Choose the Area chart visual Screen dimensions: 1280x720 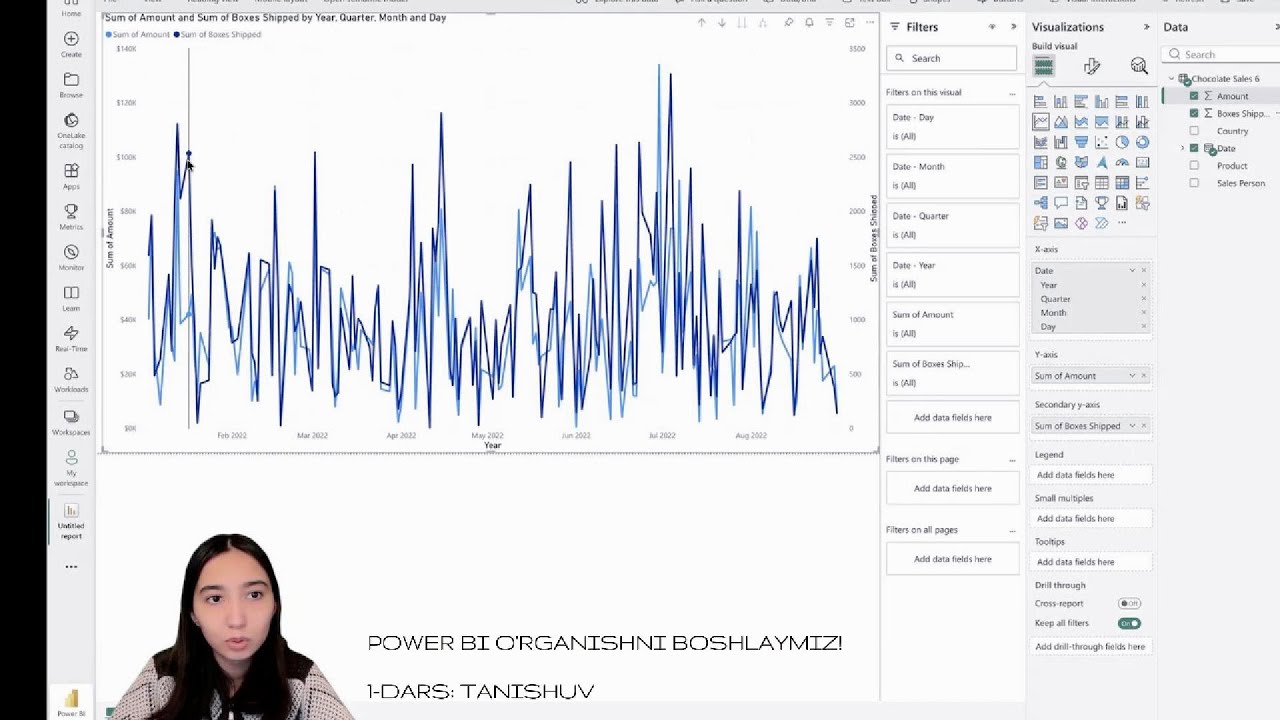(1061, 122)
